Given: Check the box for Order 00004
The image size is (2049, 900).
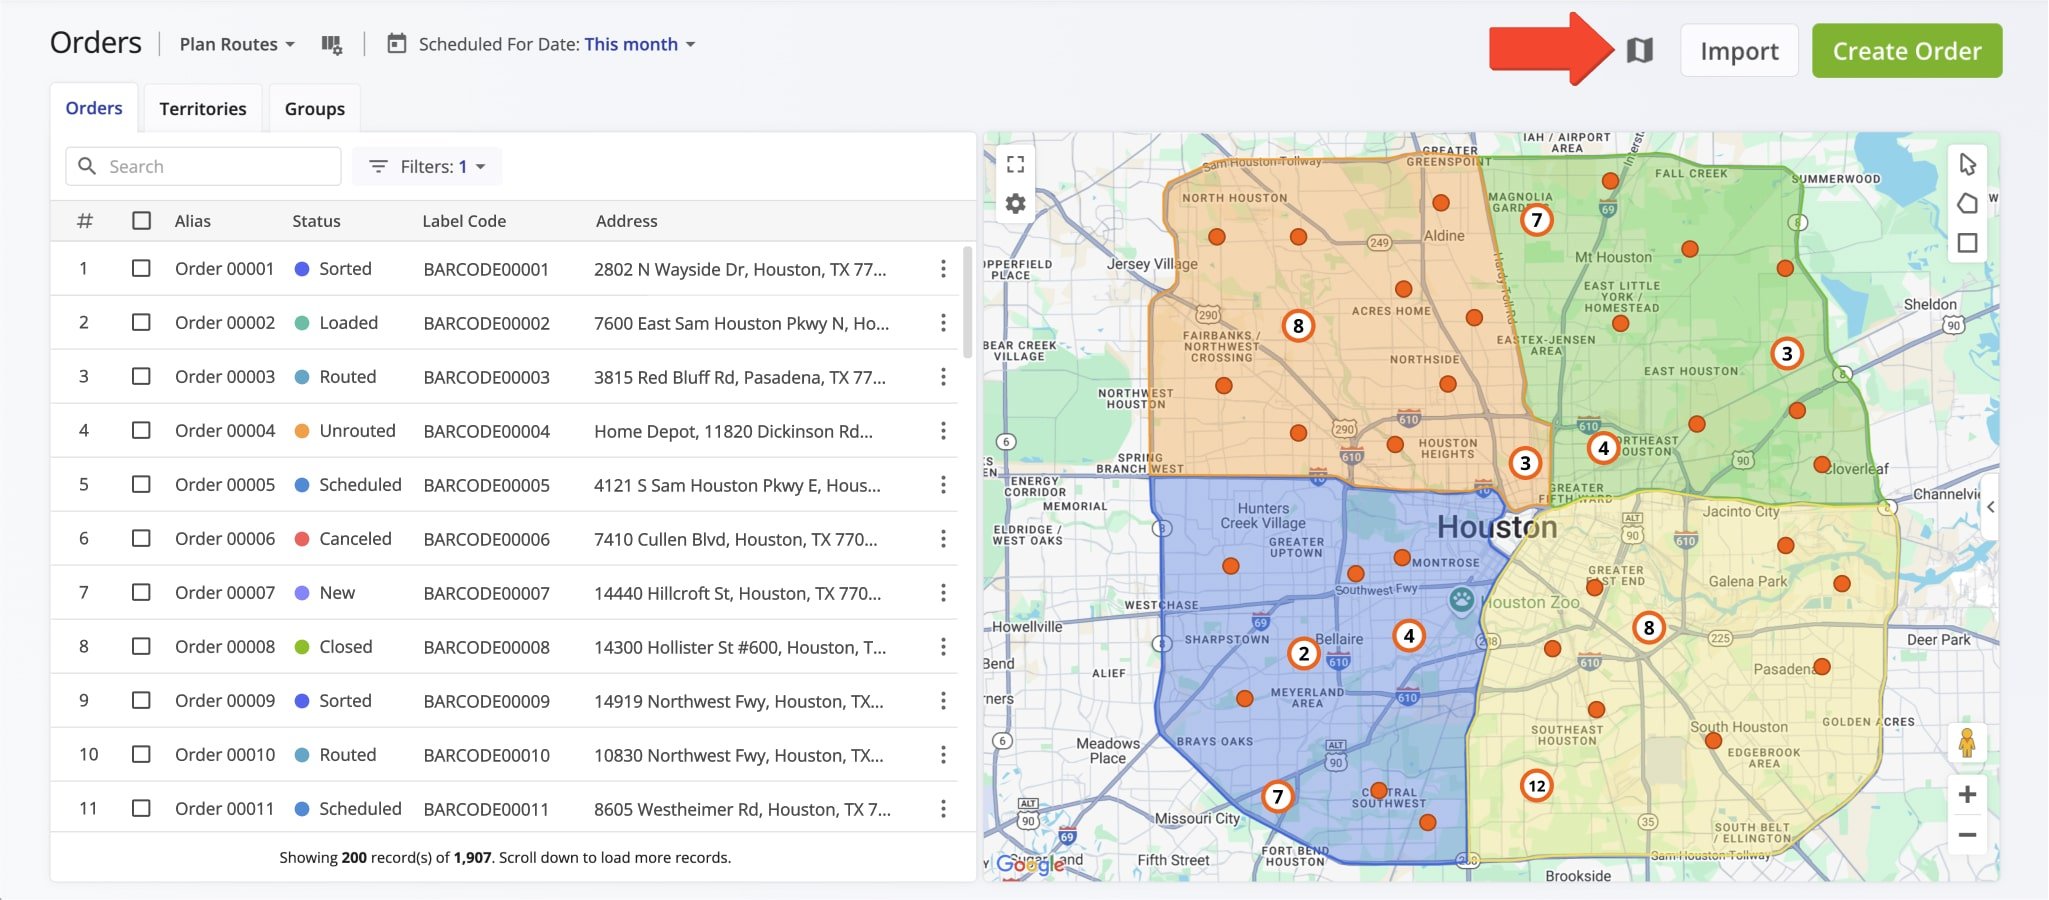Looking at the screenshot, I should 141,430.
